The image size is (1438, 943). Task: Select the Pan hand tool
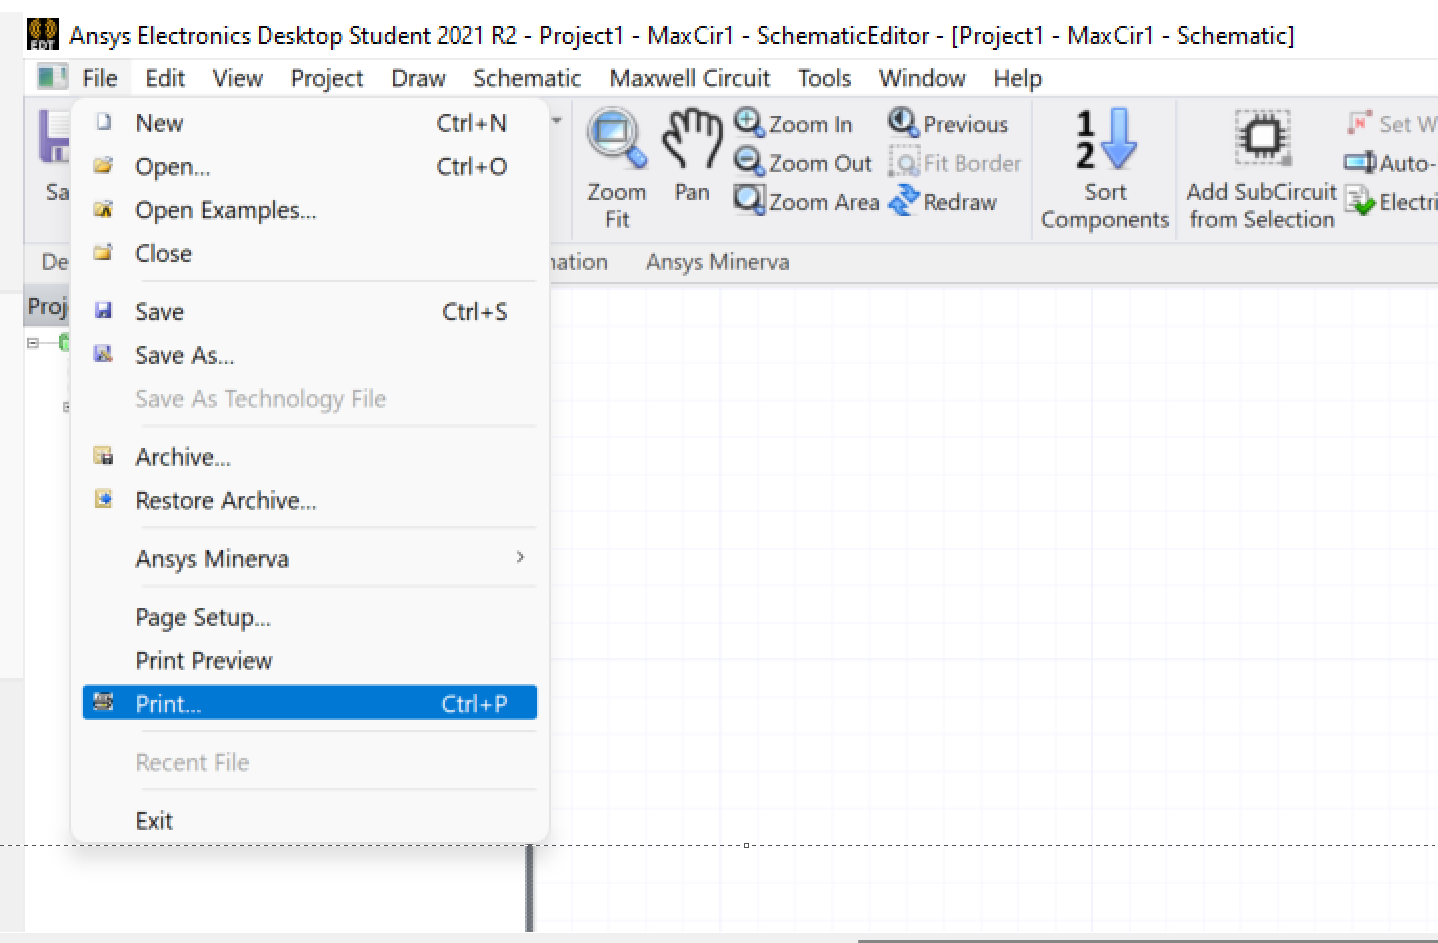point(692,138)
